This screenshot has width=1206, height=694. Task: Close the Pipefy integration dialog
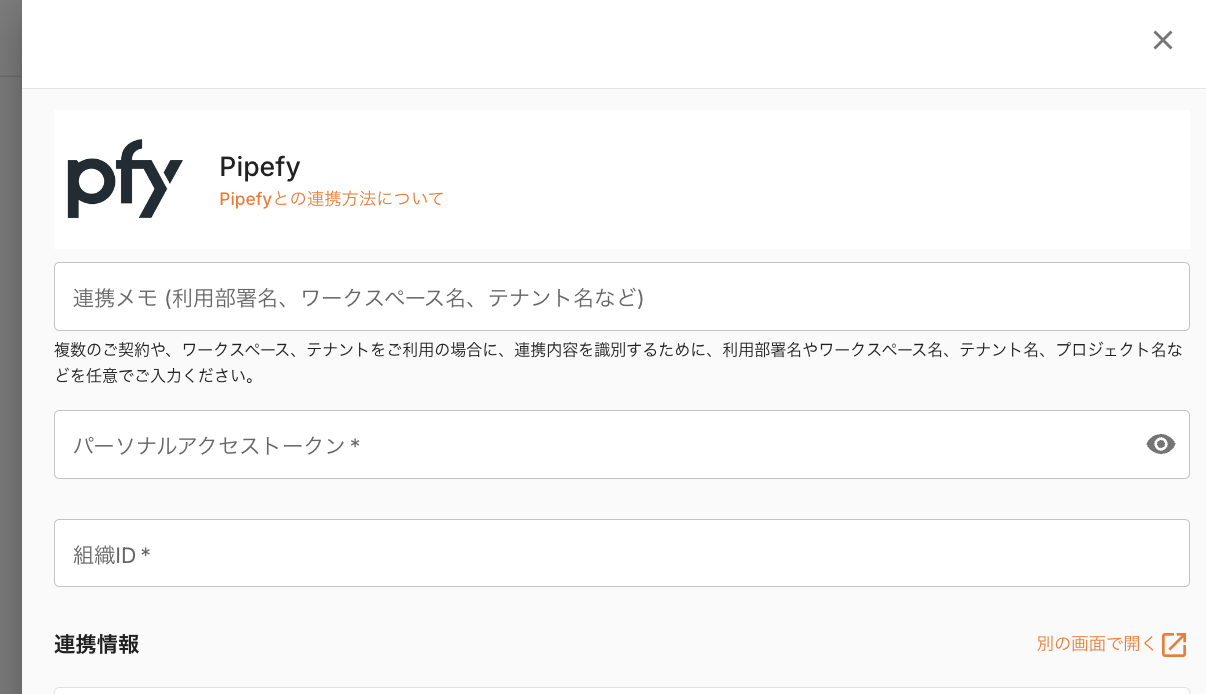(x=1162, y=40)
